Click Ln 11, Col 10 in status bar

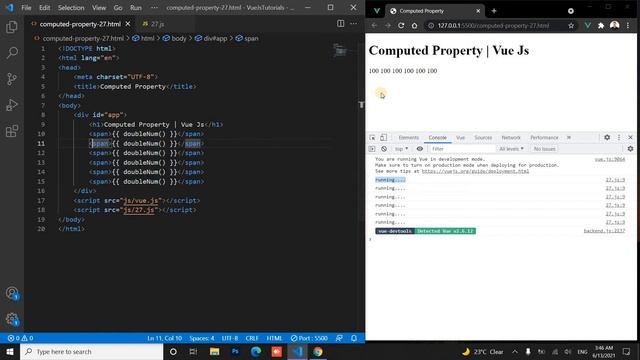164,338
